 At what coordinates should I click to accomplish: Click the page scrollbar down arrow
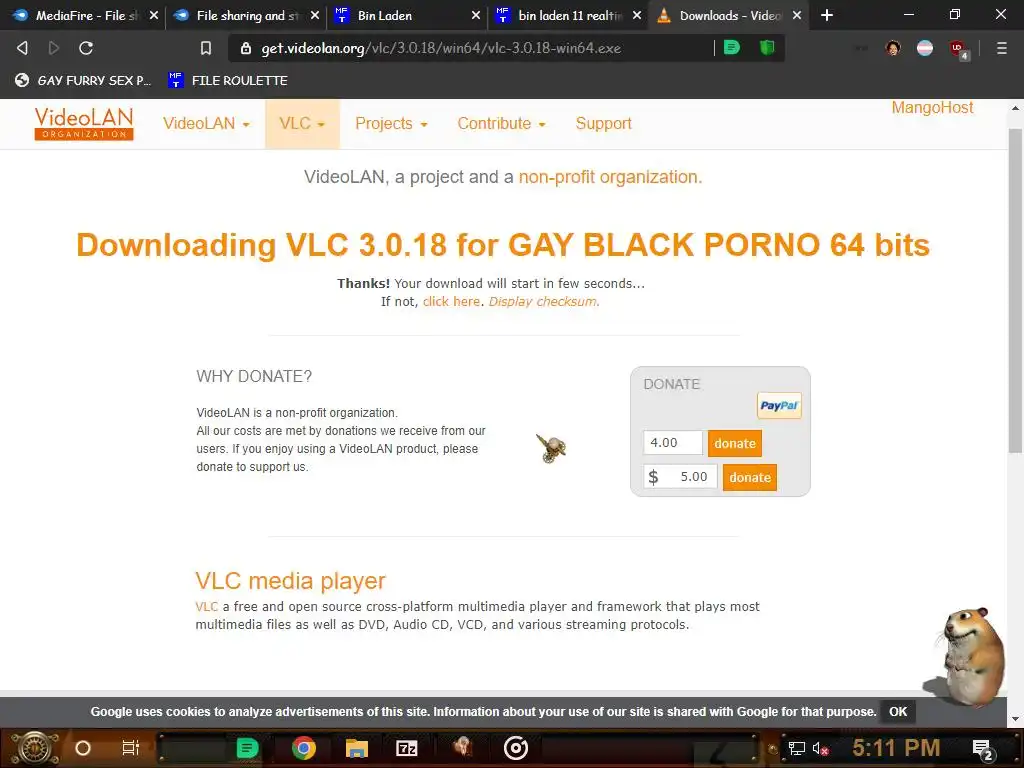(1016, 719)
